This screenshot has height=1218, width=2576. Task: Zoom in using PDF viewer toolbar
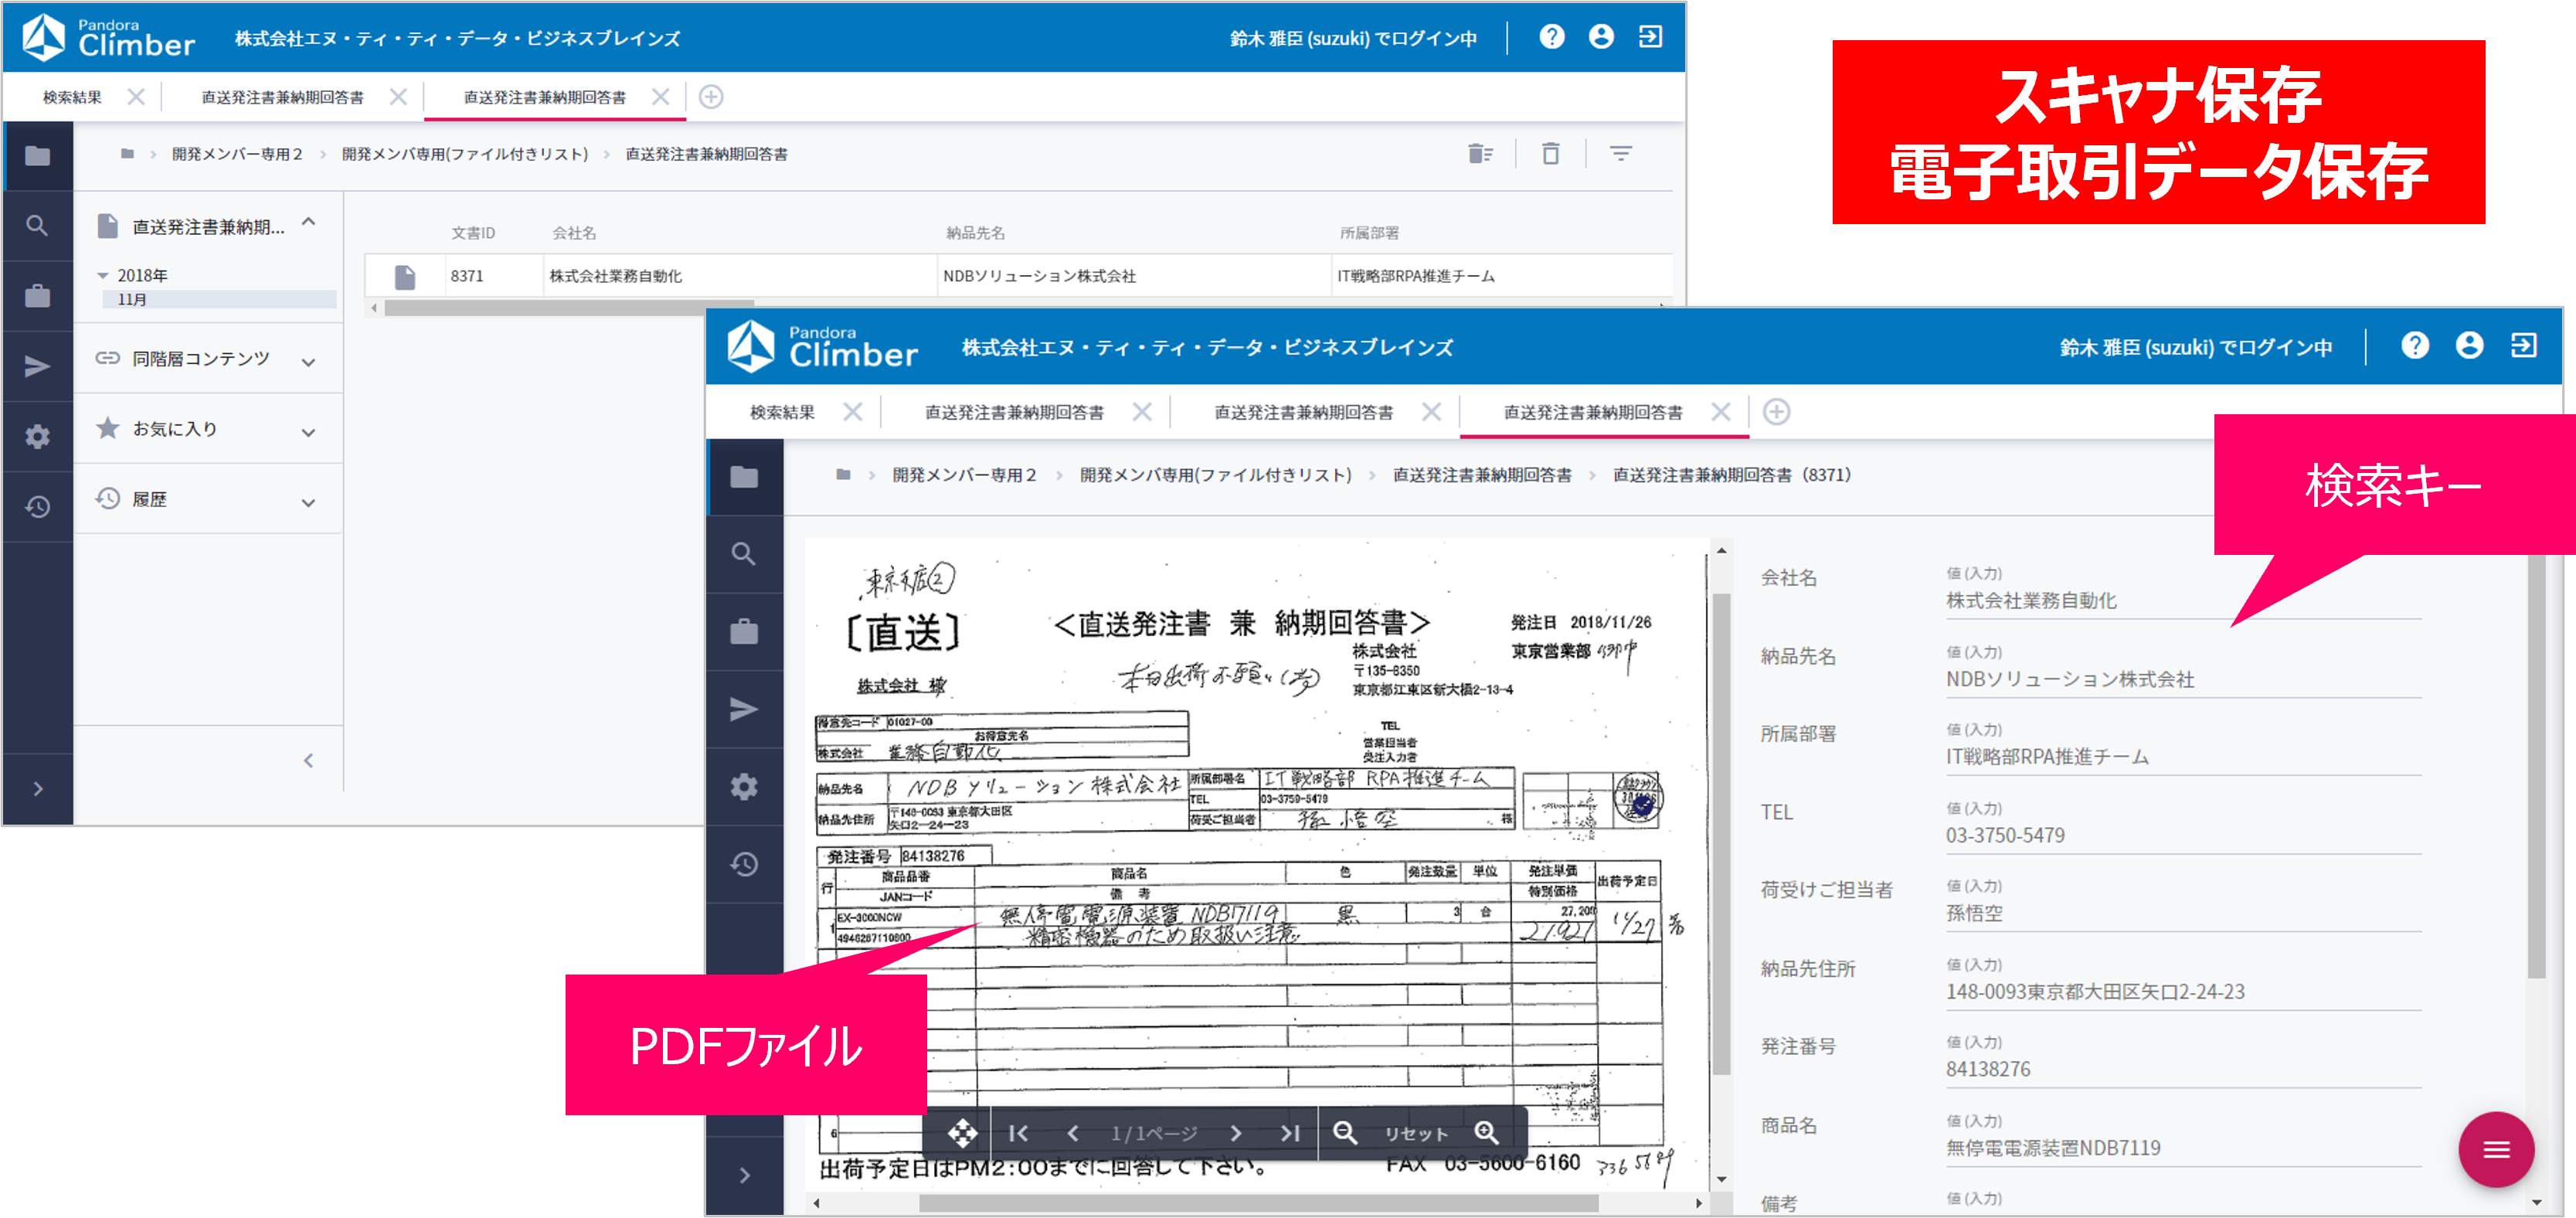1487,1132
